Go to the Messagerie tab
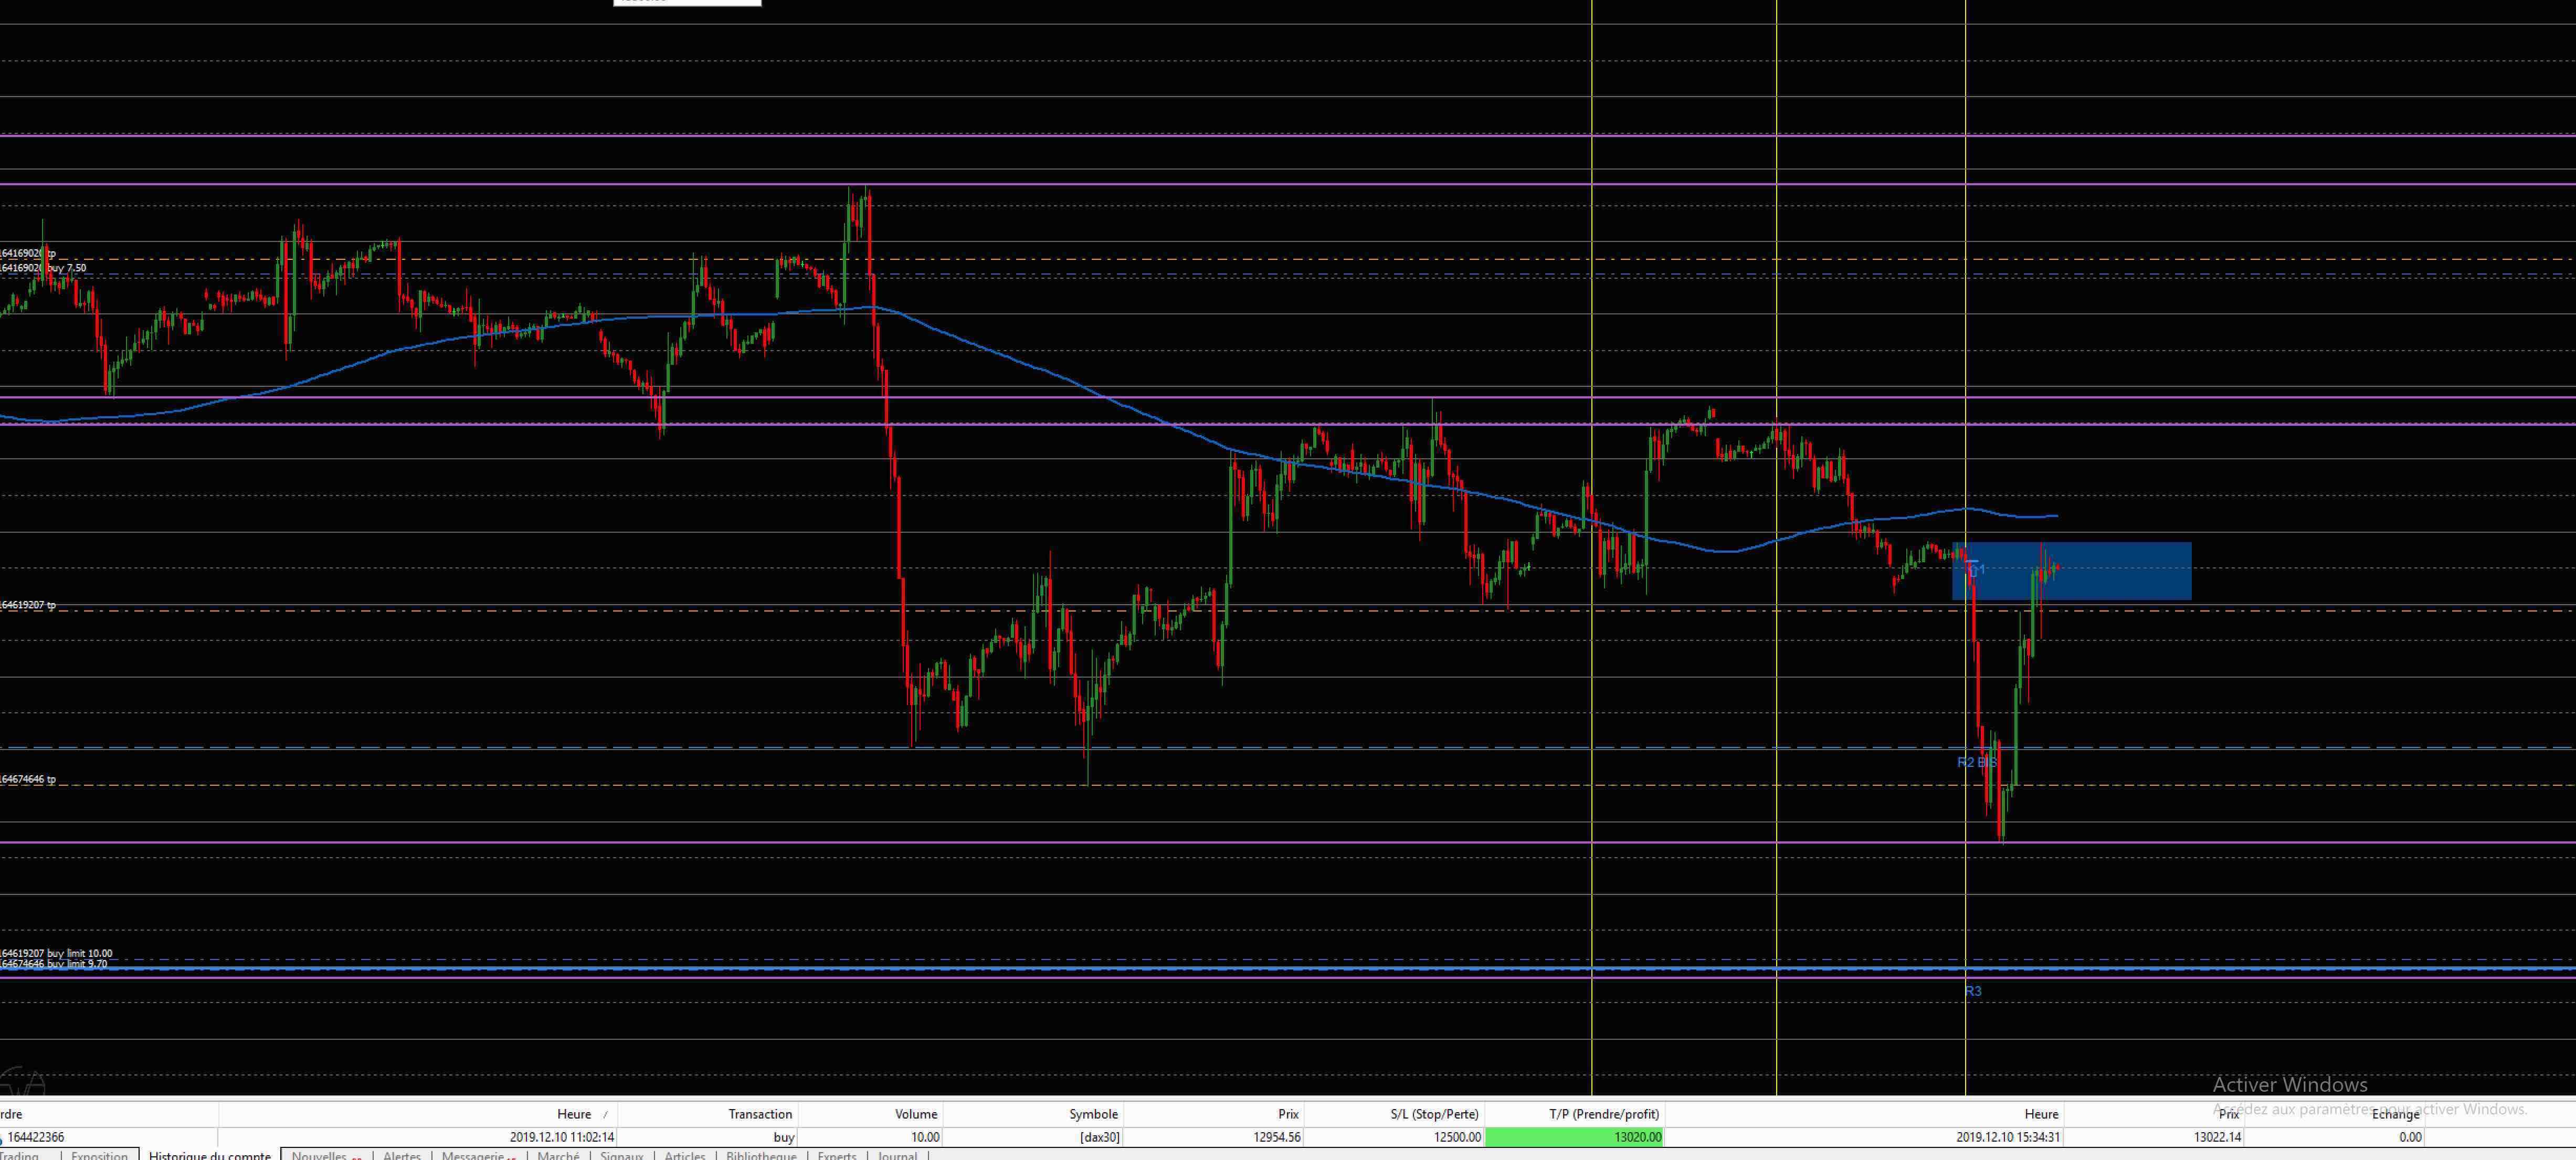 (472, 1155)
